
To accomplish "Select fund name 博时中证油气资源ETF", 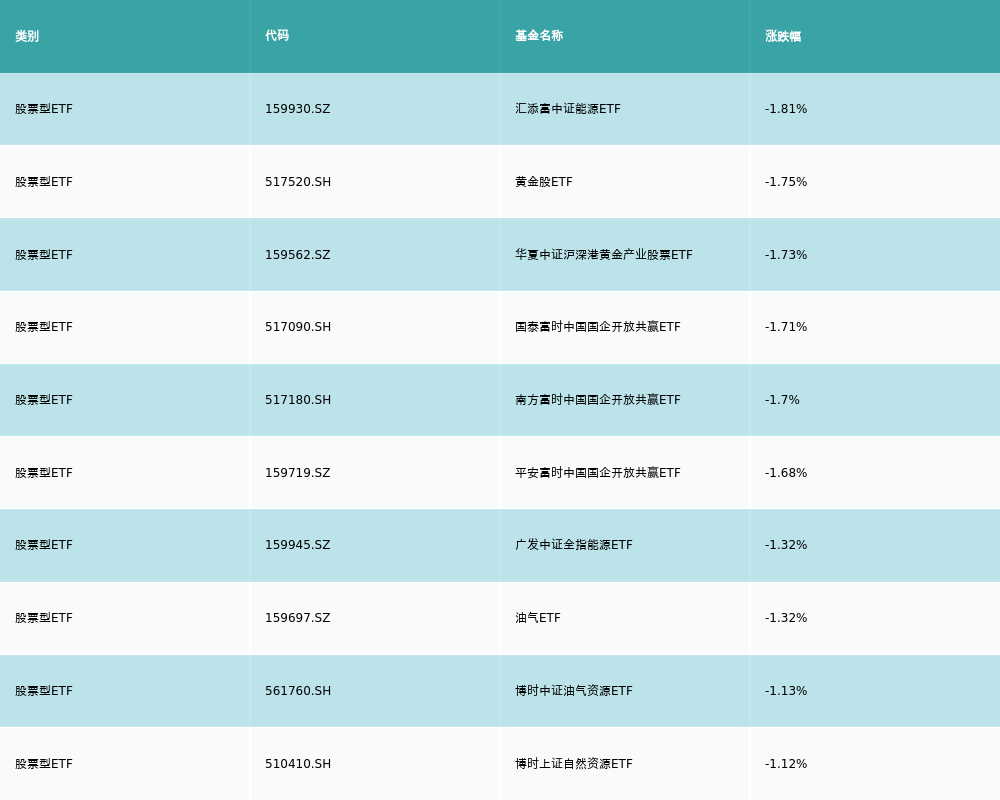I will click(573, 691).
